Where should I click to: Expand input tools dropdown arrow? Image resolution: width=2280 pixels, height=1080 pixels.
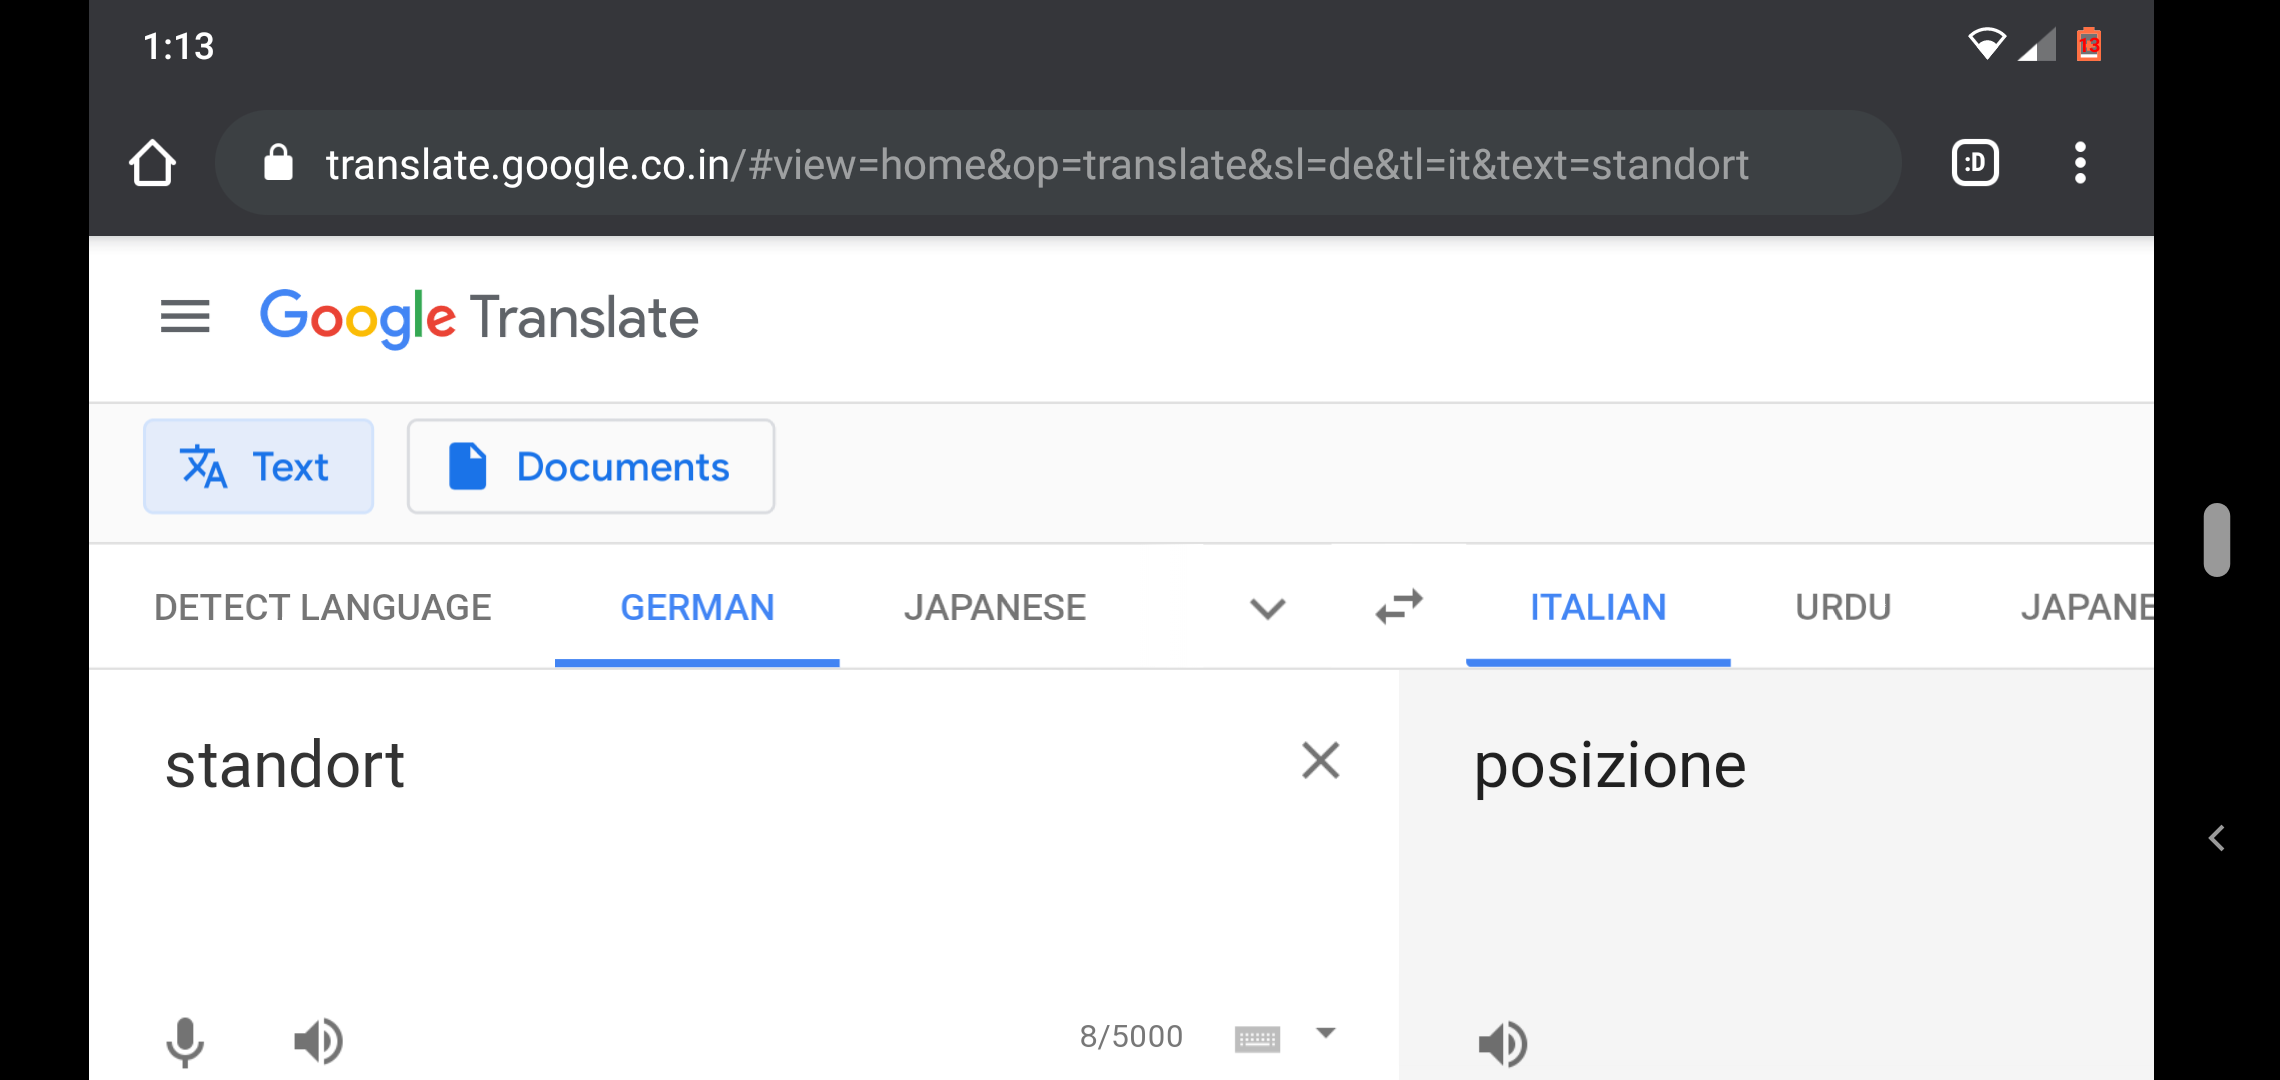pos(1326,1034)
